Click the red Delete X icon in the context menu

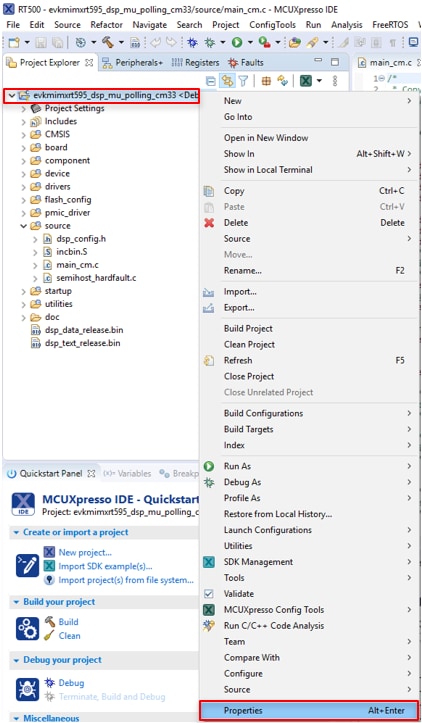pos(209,223)
